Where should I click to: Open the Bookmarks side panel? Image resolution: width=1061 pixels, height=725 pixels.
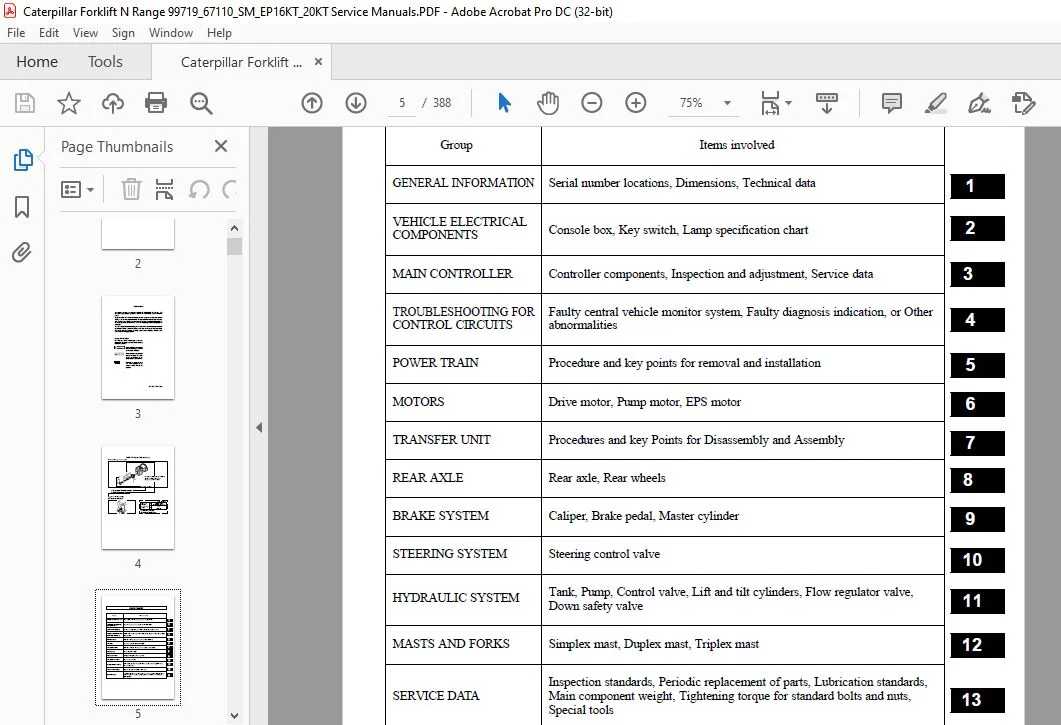click(x=22, y=207)
